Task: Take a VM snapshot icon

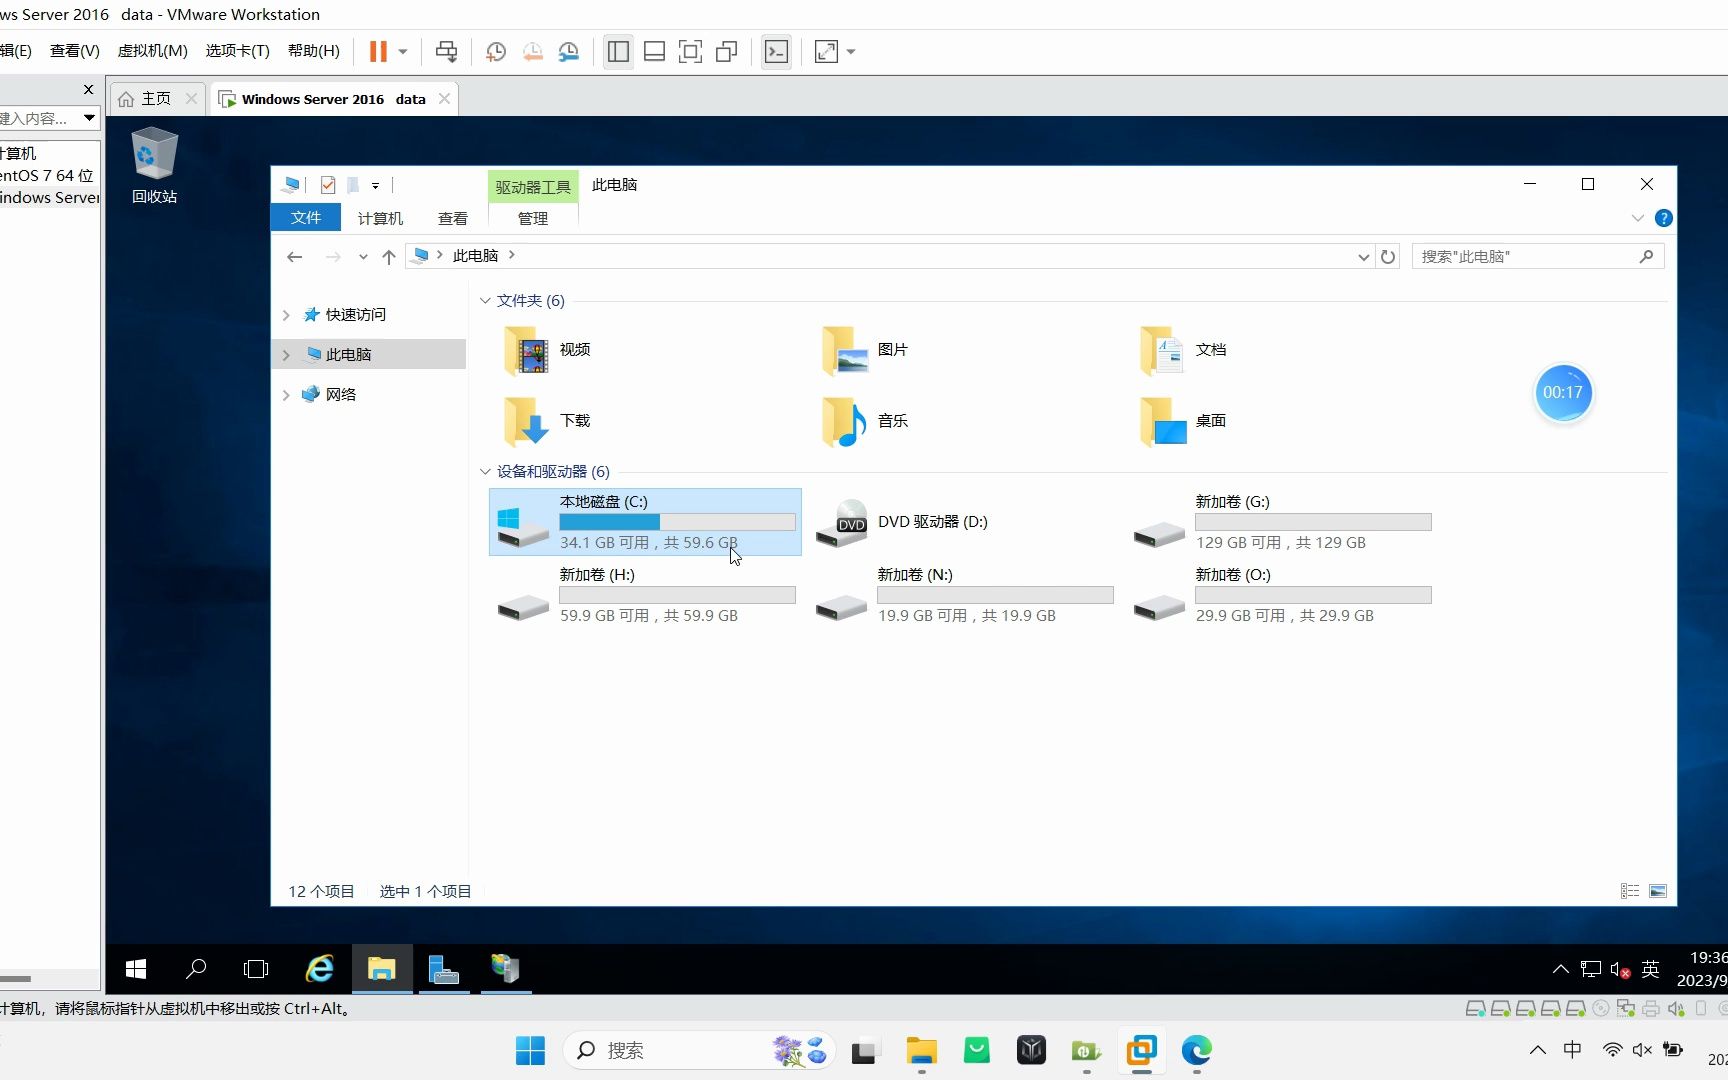Action: 496,52
